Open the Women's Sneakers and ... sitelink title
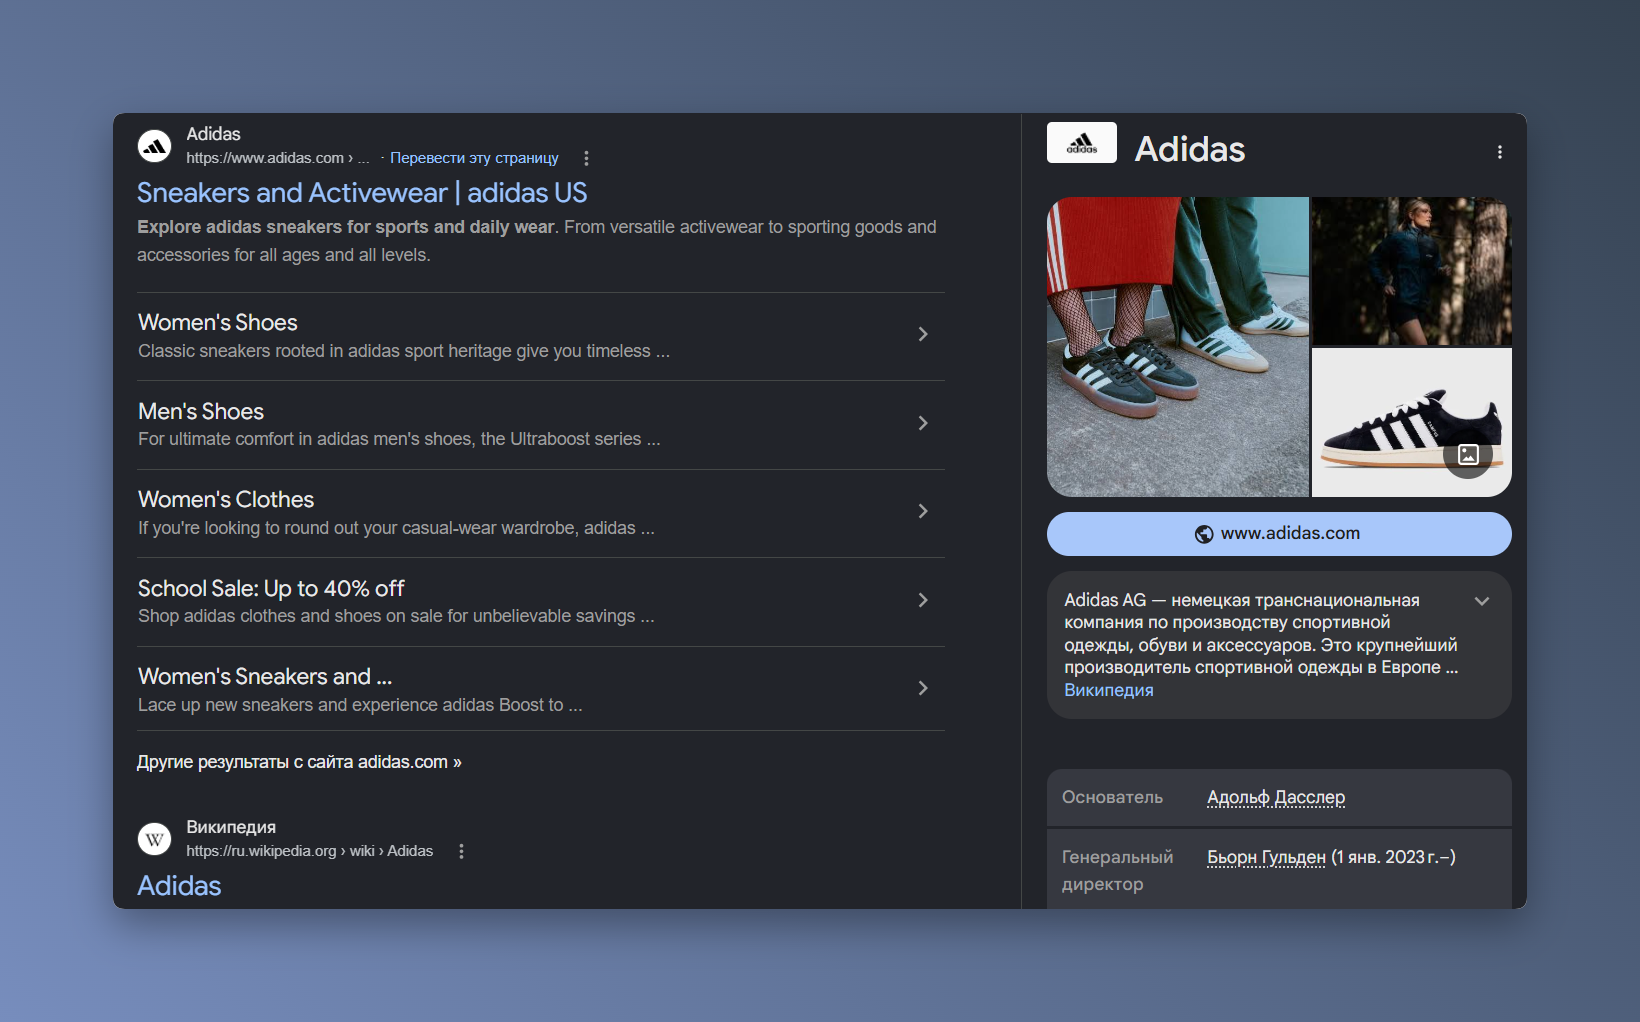This screenshot has height=1022, width=1640. pos(265,677)
